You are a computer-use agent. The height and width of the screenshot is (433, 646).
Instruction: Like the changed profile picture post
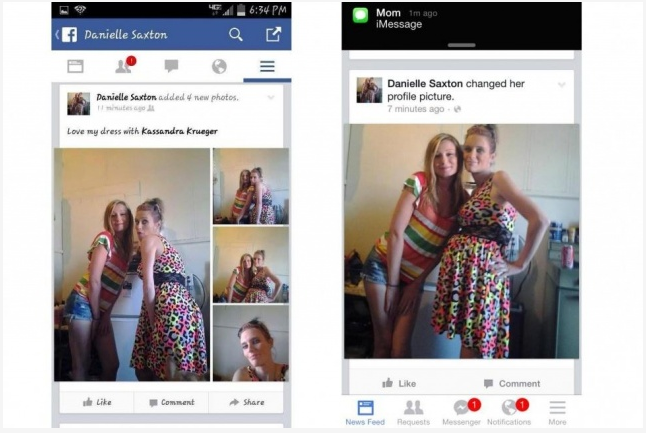tap(399, 384)
